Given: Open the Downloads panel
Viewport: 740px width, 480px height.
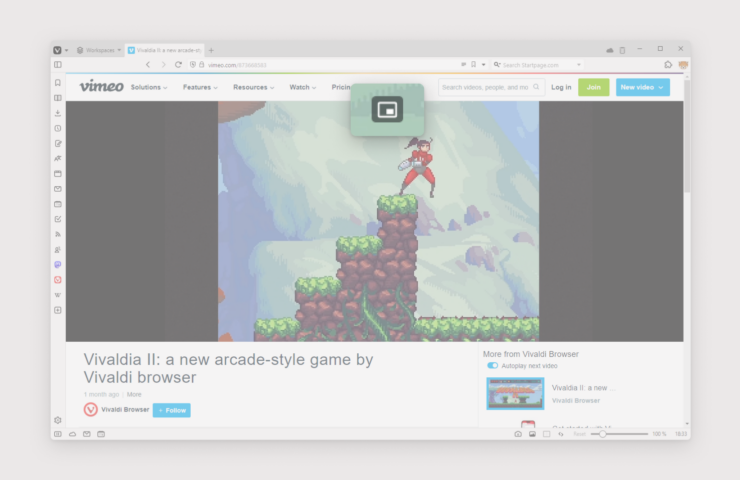Looking at the screenshot, I should click(x=58, y=113).
